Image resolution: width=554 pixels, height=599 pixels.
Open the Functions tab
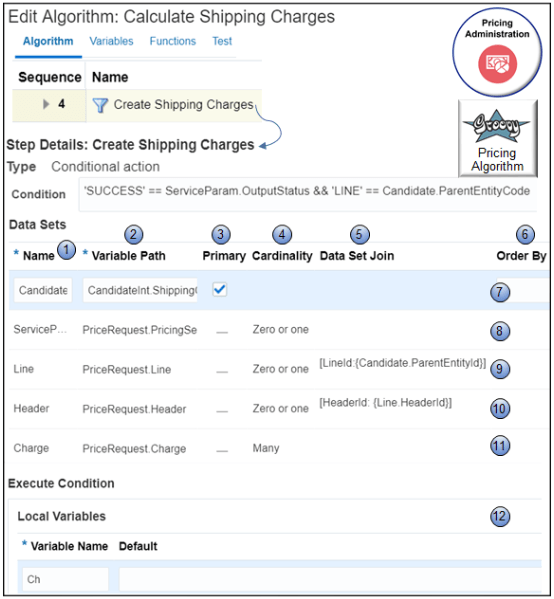point(173,41)
